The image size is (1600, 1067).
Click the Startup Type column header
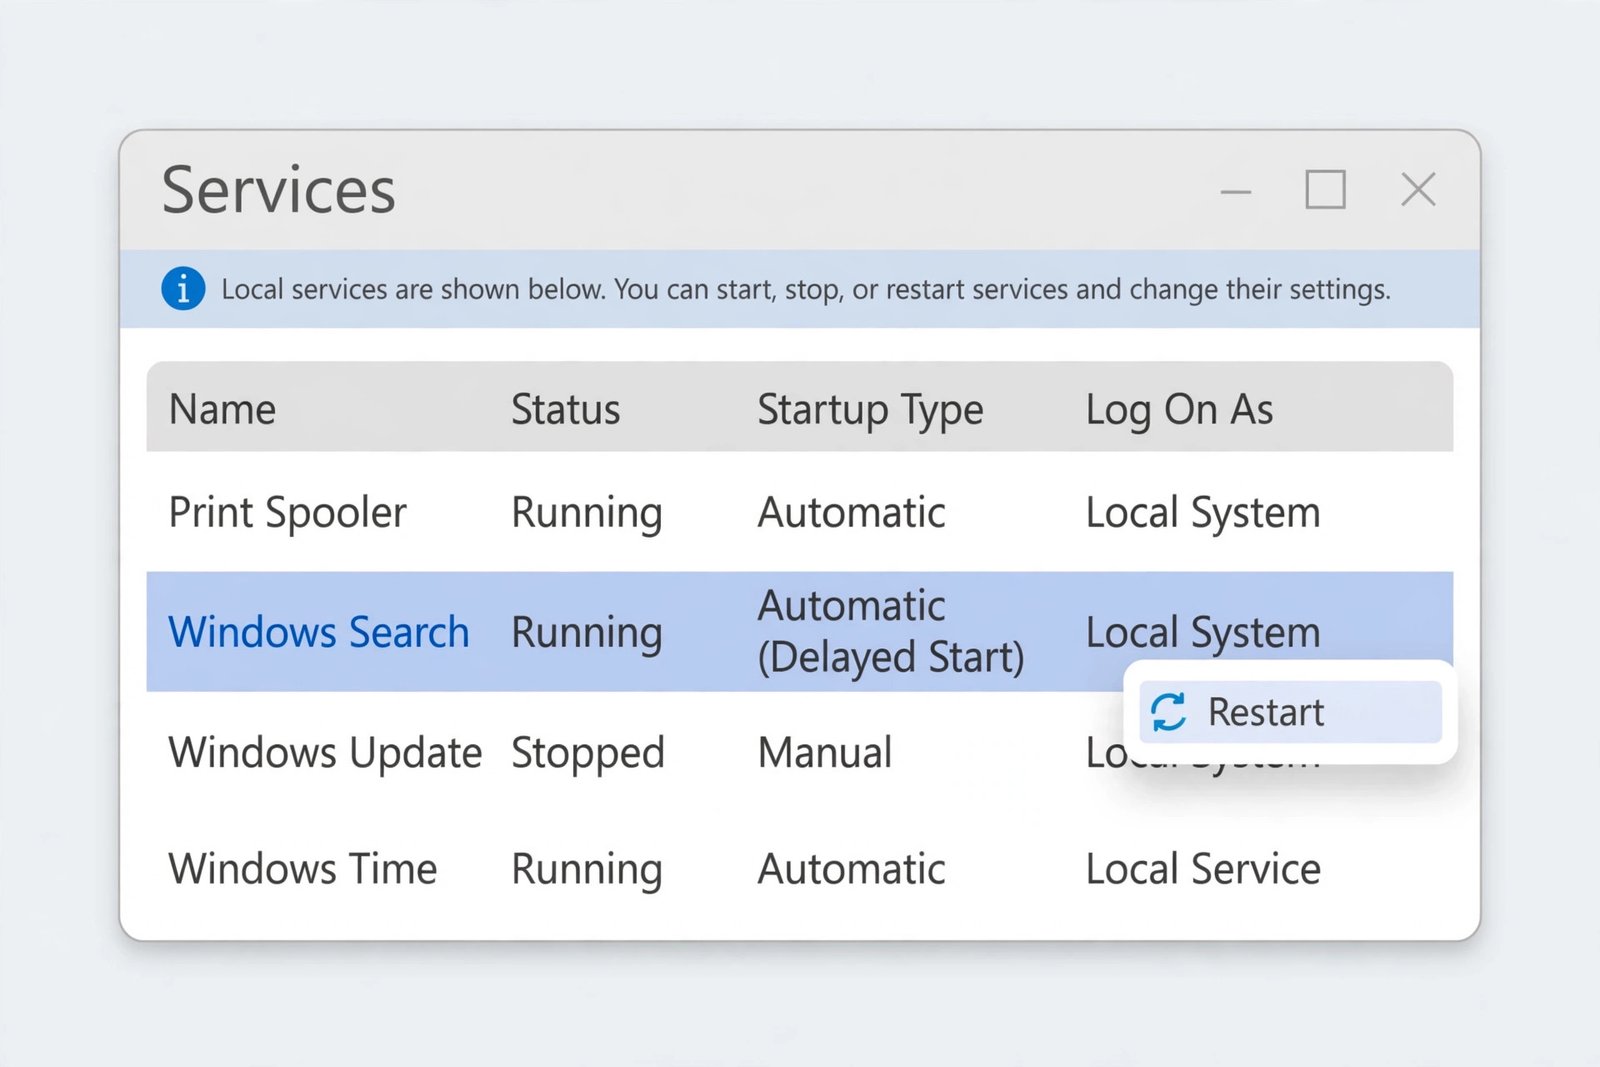coord(870,410)
